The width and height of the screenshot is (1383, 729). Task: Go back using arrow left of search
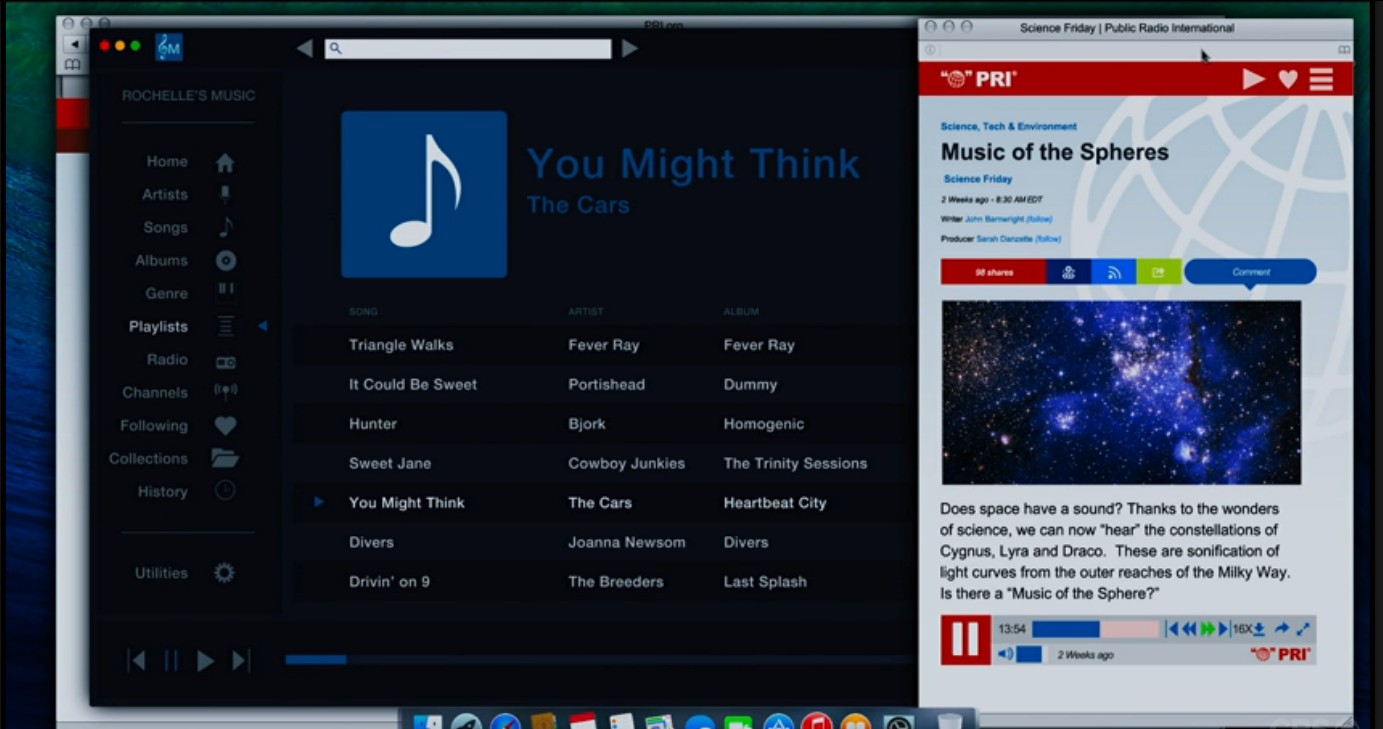coord(305,48)
